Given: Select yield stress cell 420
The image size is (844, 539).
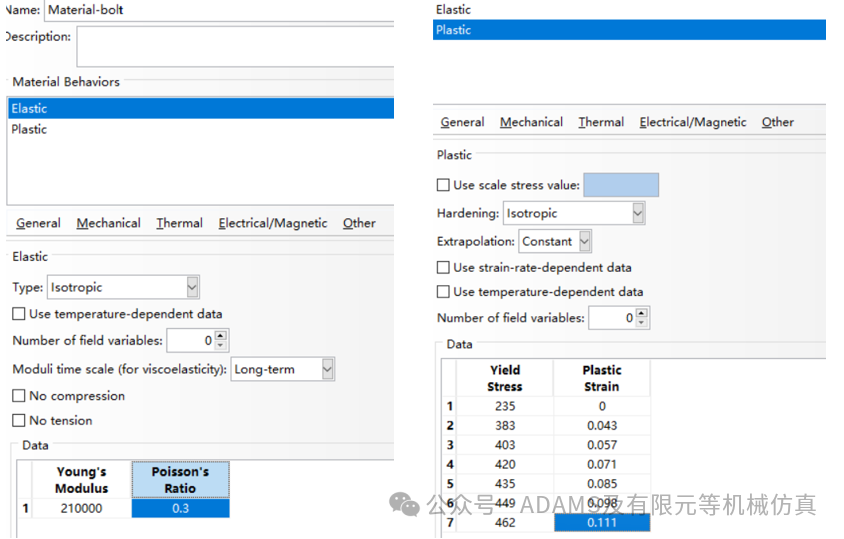Looking at the screenshot, I should coord(505,464).
